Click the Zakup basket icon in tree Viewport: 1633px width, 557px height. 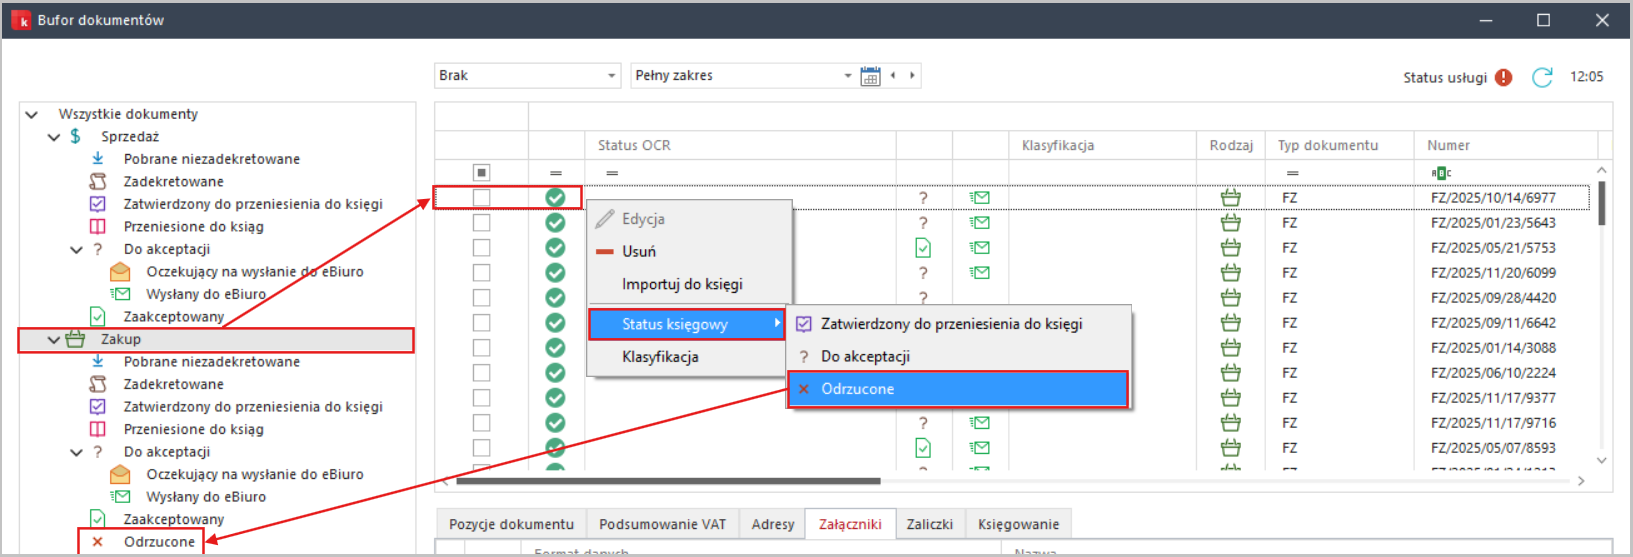click(x=76, y=340)
